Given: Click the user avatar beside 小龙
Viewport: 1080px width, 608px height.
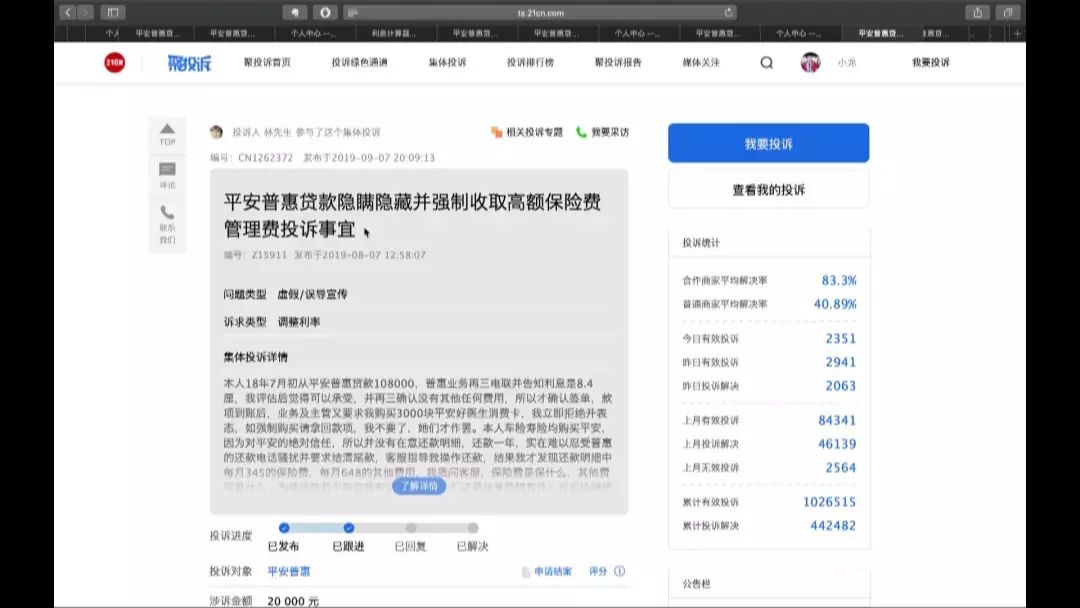Looking at the screenshot, I should click(811, 63).
